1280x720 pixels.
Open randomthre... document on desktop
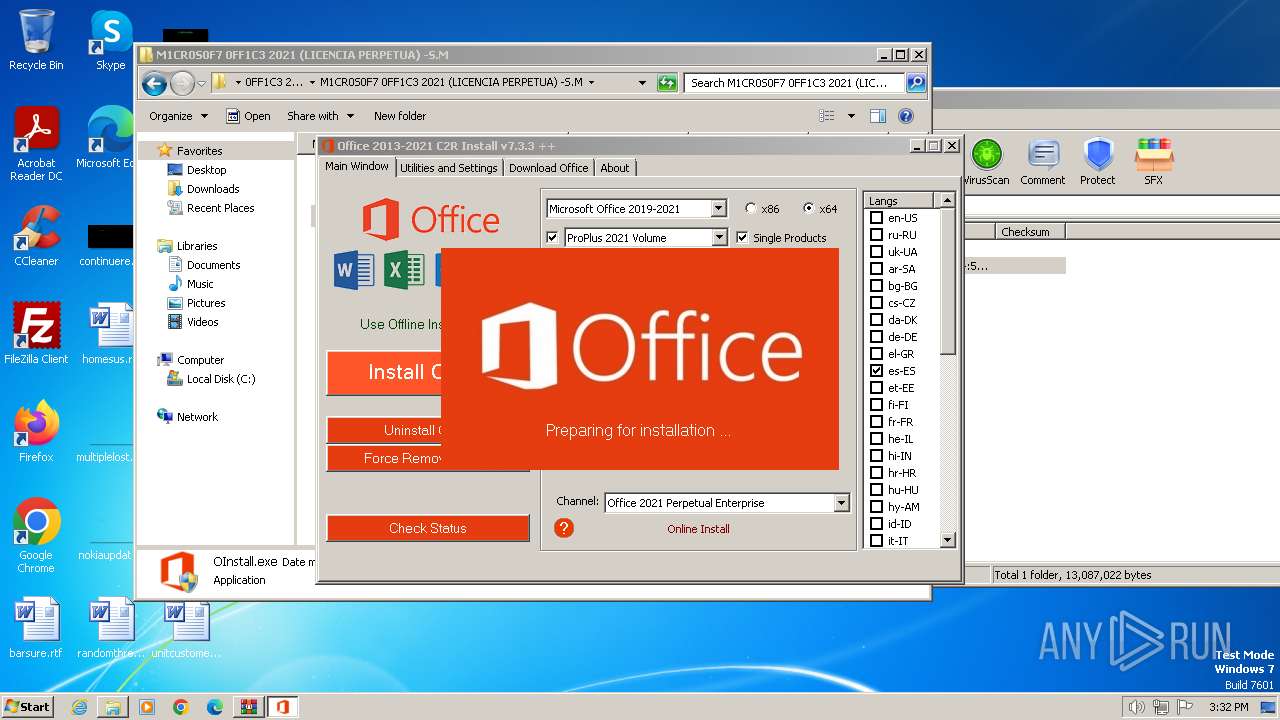click(x=111, y=628)
